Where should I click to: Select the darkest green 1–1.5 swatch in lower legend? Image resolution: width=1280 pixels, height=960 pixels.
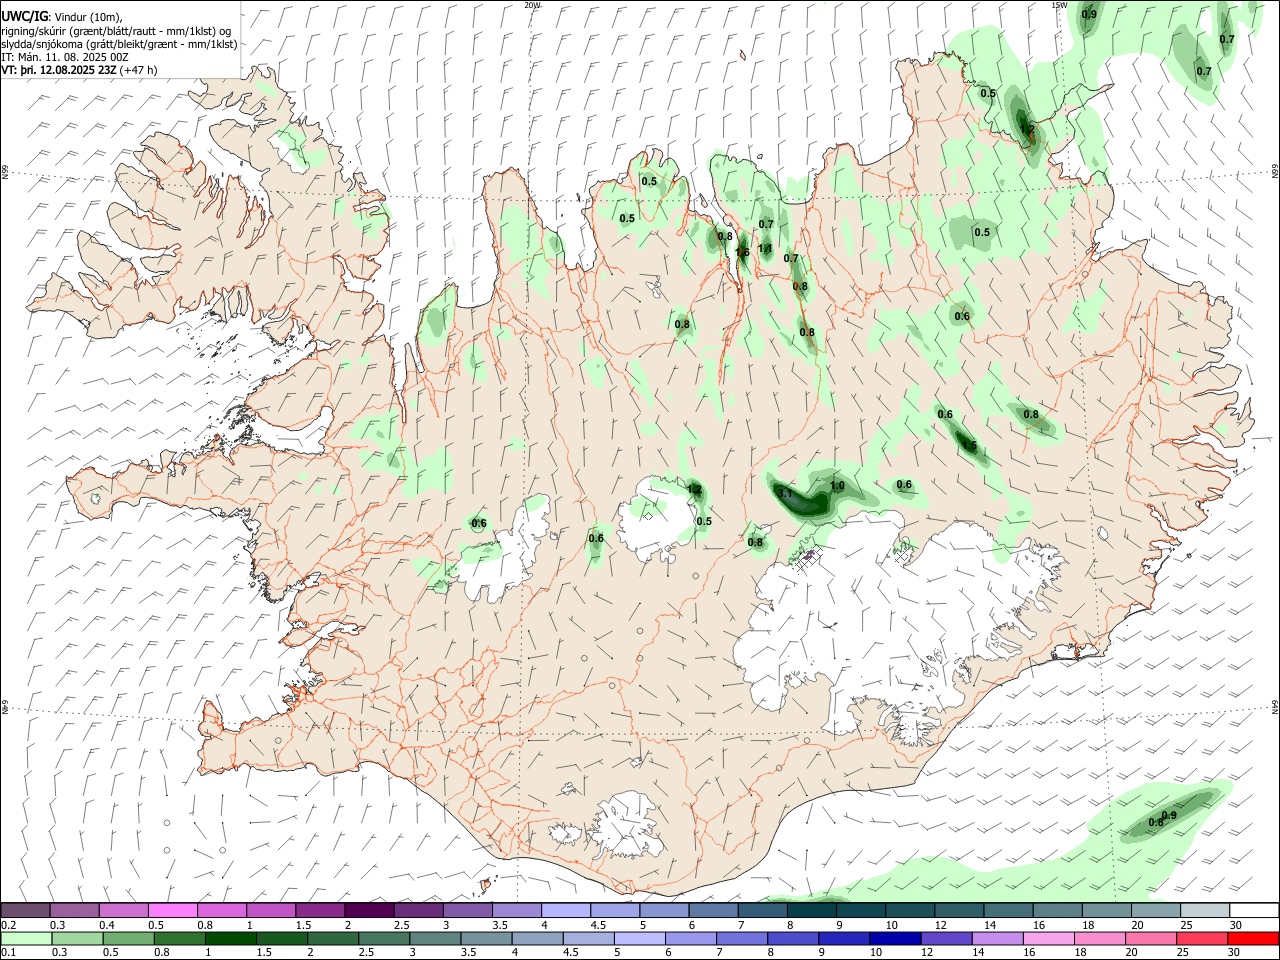pyautogui.click(x=230, y=938)
